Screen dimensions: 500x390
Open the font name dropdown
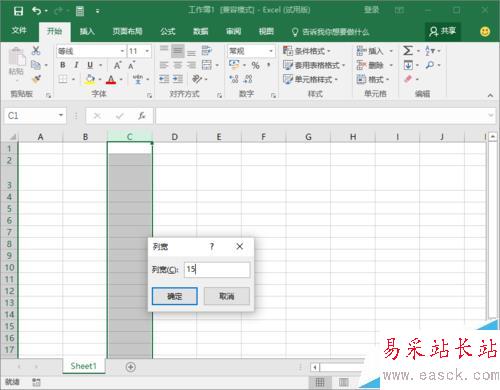pyautogui.click(x=122, y=51)
